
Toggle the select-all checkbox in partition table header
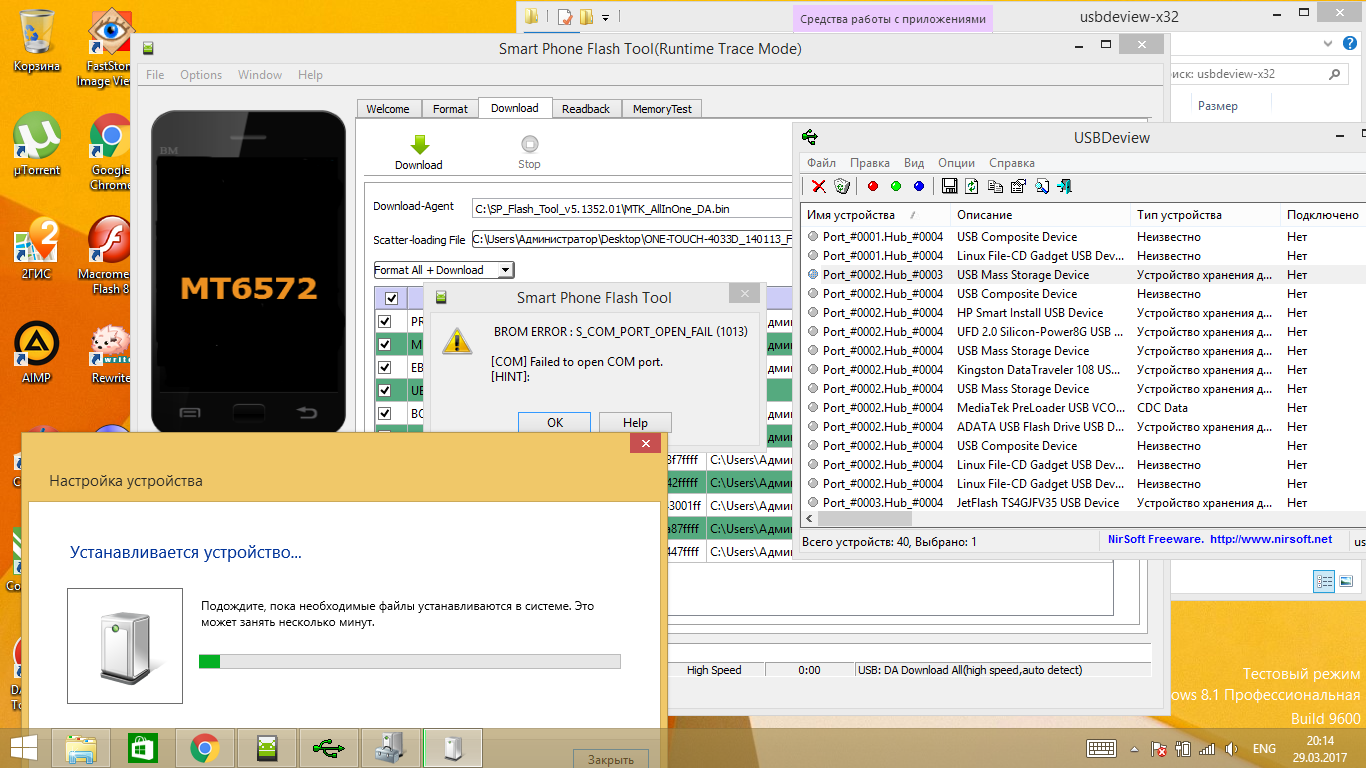(391, 298)
